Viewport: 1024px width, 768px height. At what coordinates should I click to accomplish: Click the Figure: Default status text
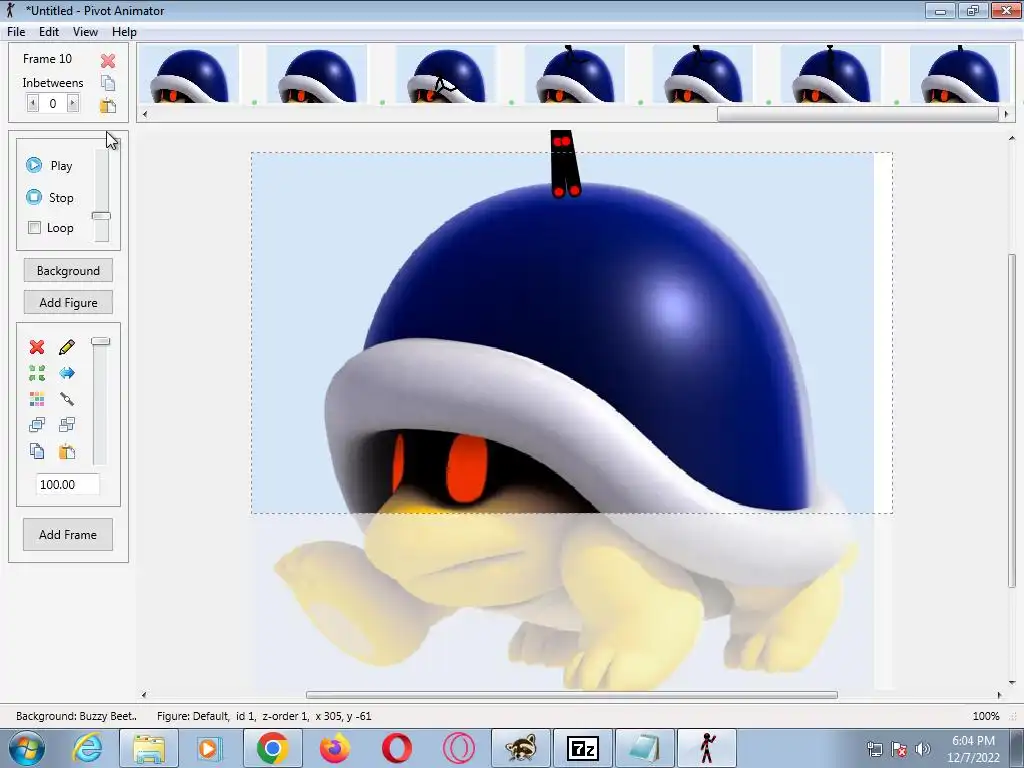pyautogui.click(x=264, y=716)
